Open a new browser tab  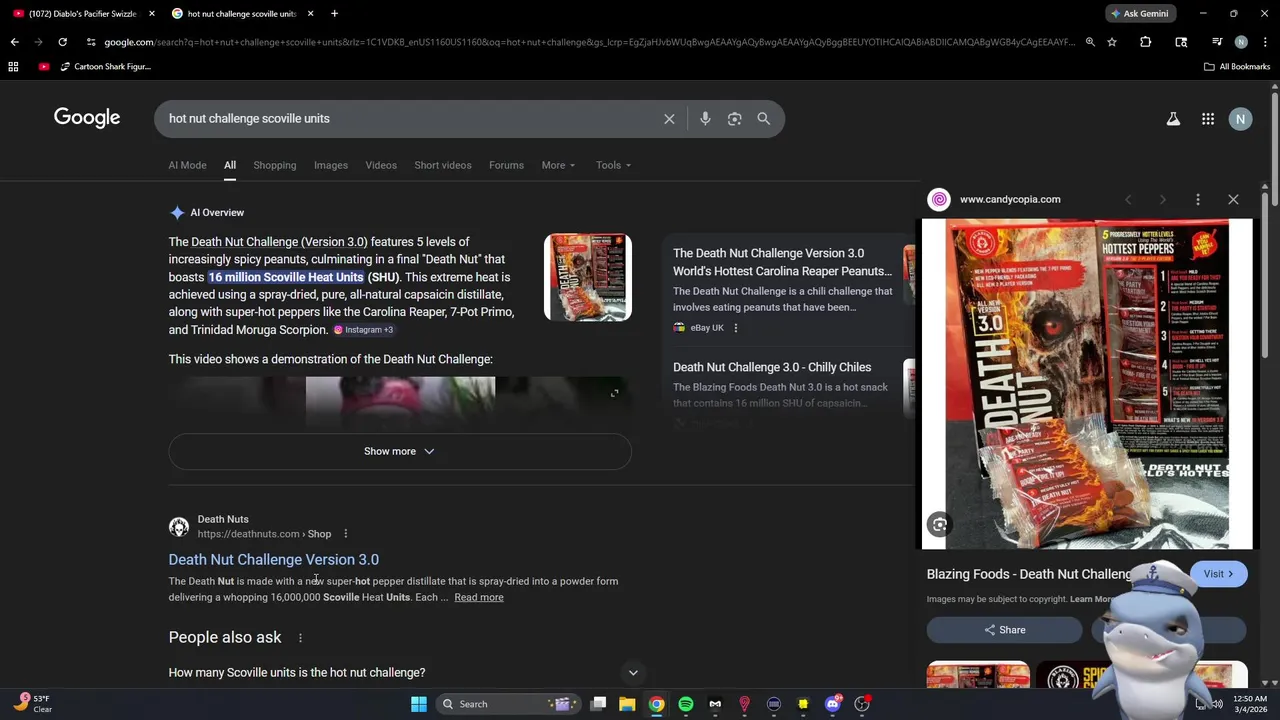(334, 14)
